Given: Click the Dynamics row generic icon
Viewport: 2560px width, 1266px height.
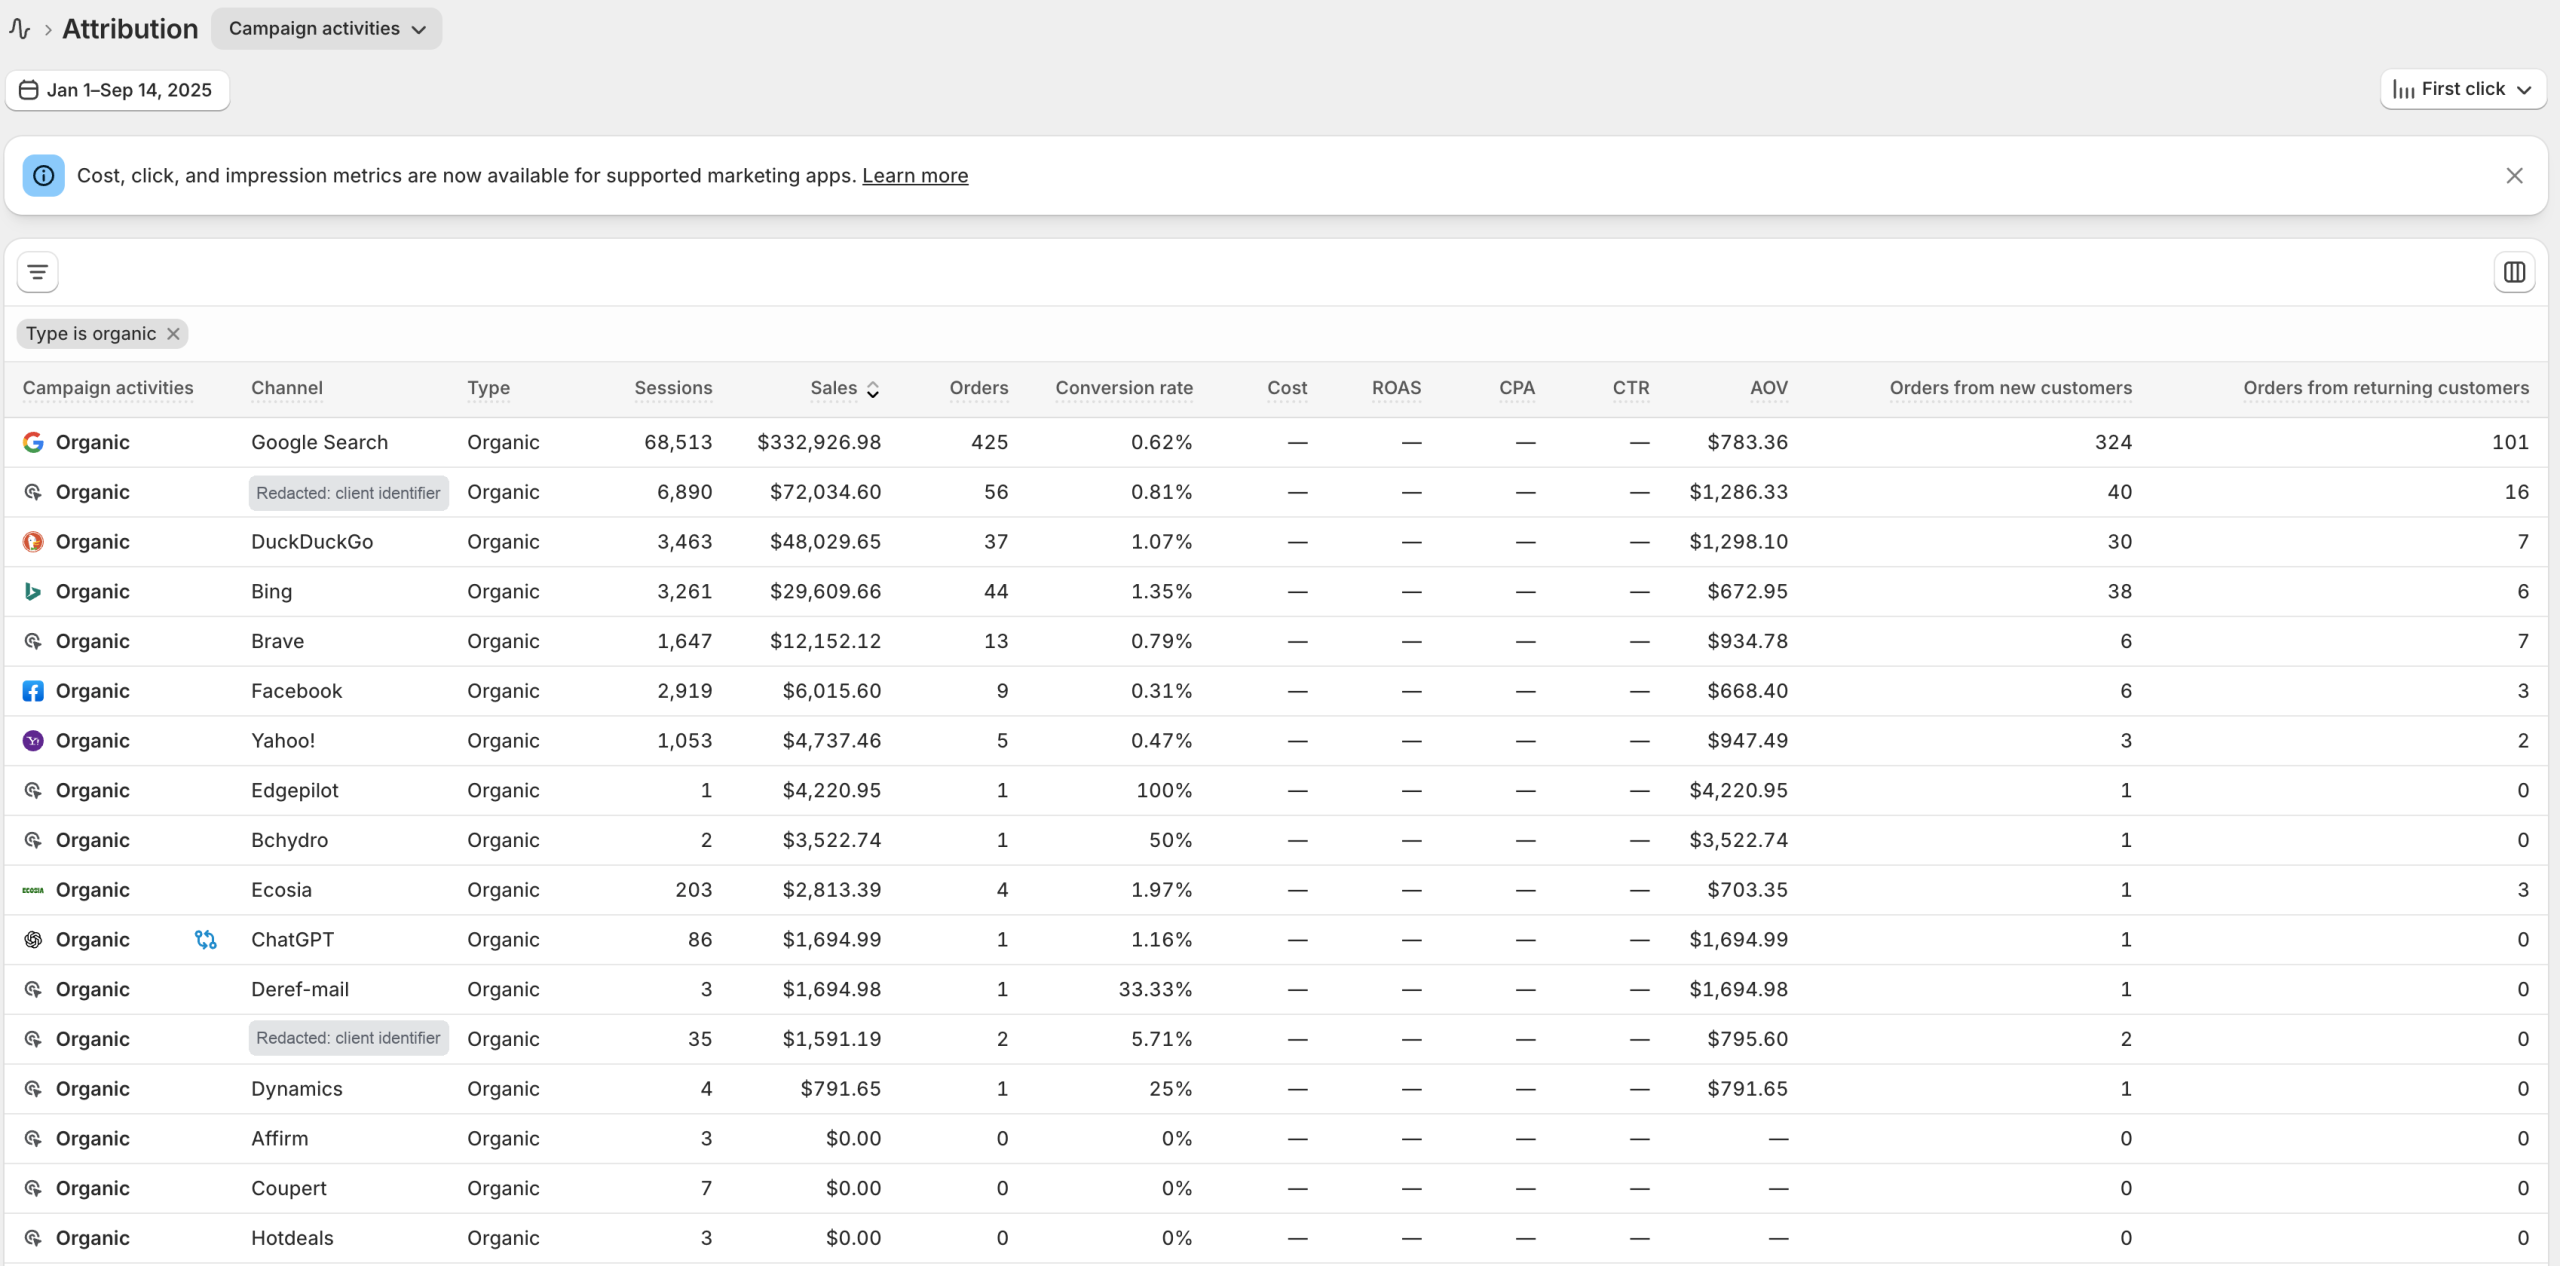Looking at the screenshot, I should [33, 1089].
